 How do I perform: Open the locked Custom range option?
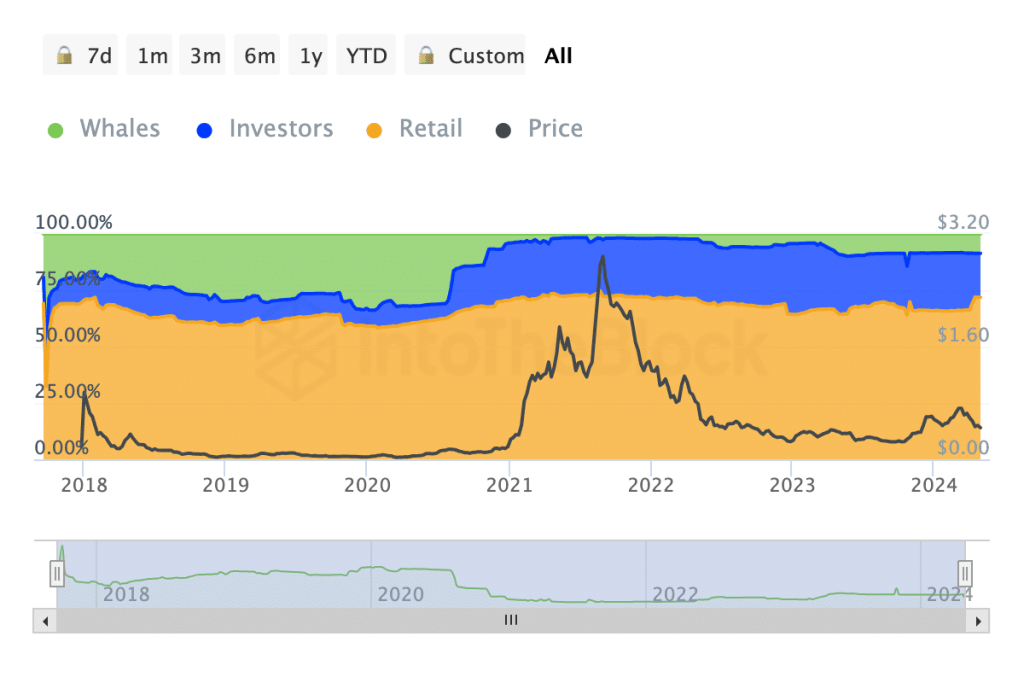[x=465, y=55]
